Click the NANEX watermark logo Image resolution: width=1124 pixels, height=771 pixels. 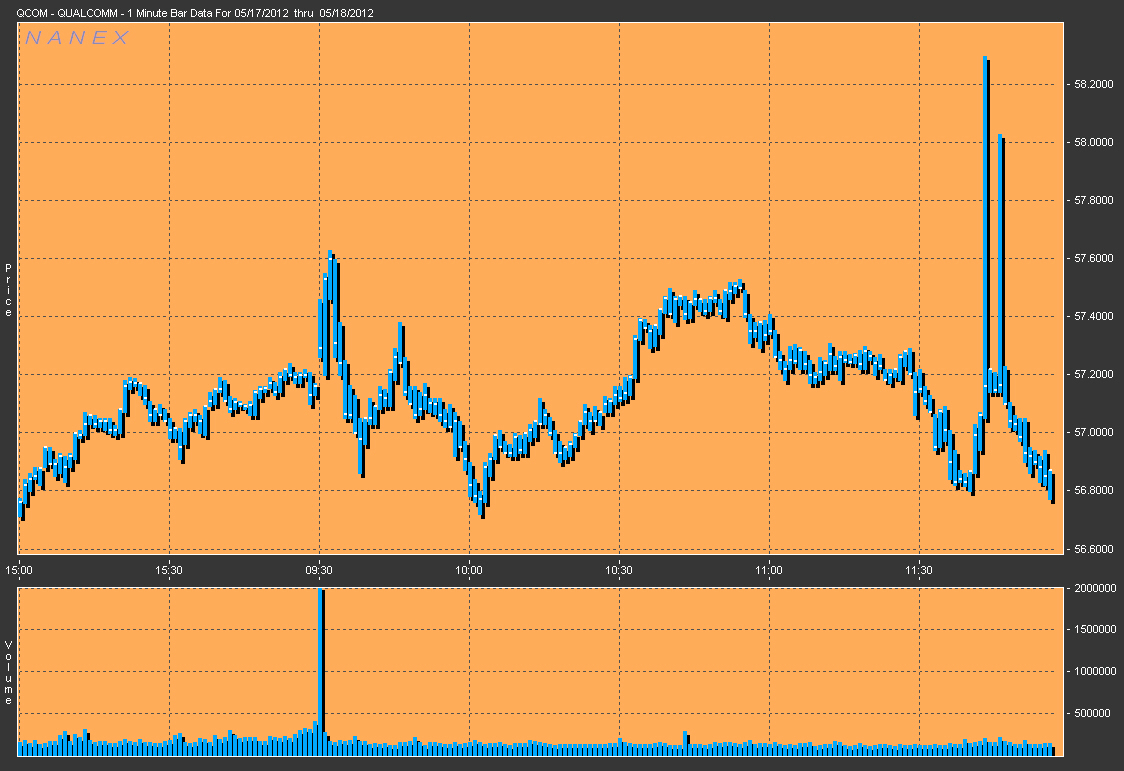pyautogui.click(x=76, y=38)
